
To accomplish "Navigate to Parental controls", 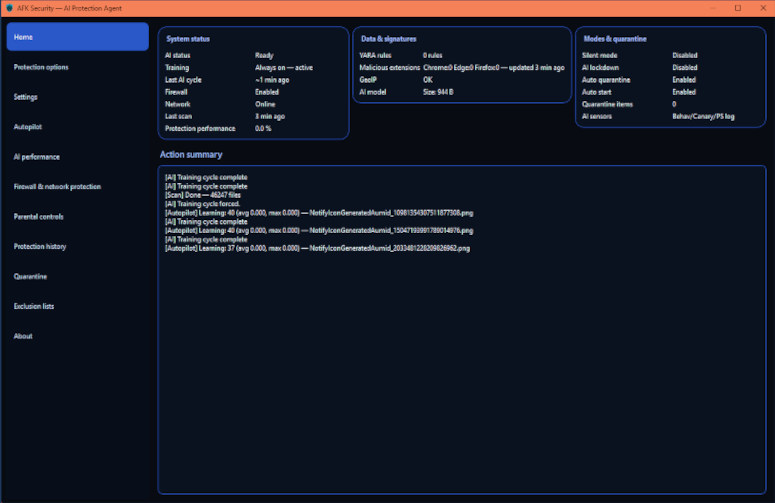I will 77,217.
